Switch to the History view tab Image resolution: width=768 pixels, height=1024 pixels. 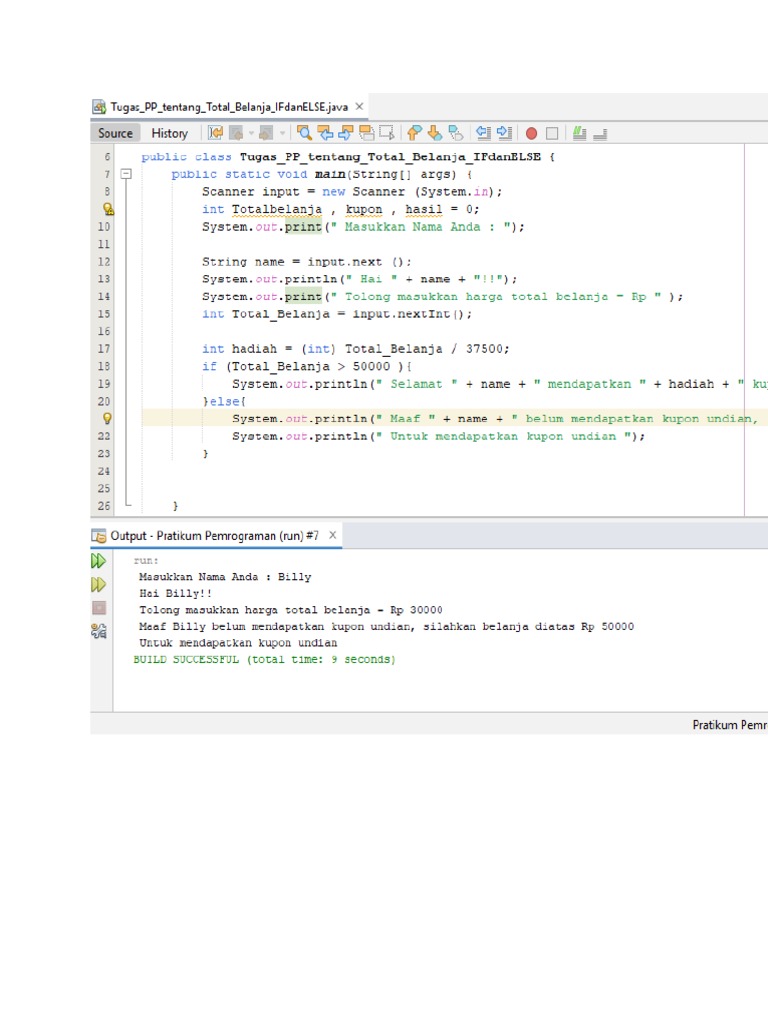[x=169, y=133]
